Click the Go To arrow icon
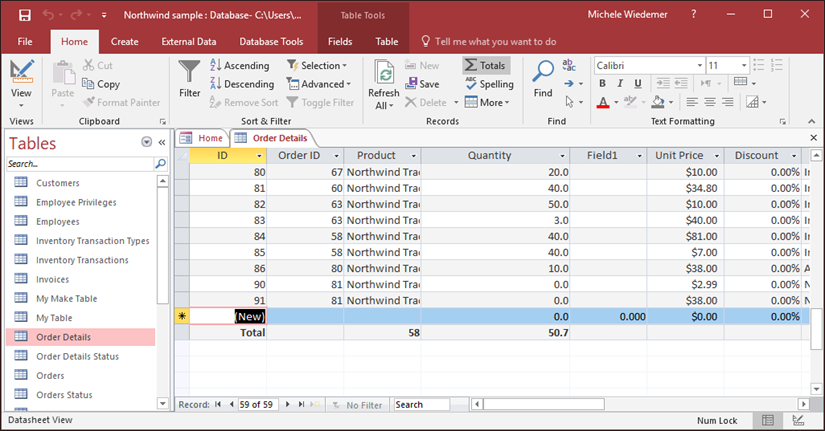Image resolution: width=825 pixels, height=431 pixels. tap(569, 84)
